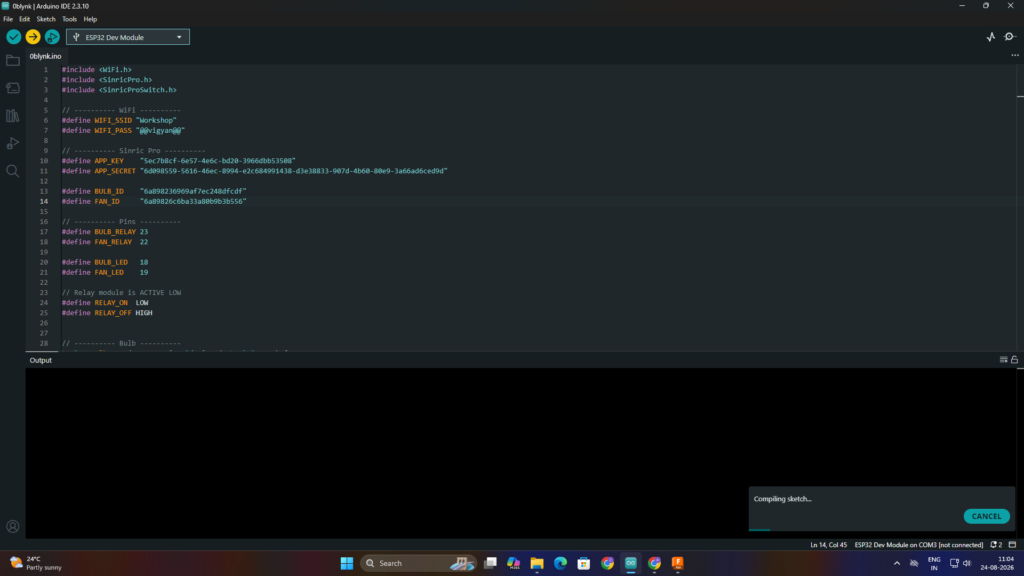1024x576 pixels.
Task: Click the Output panel title
Action: click(x=40, y=360)
